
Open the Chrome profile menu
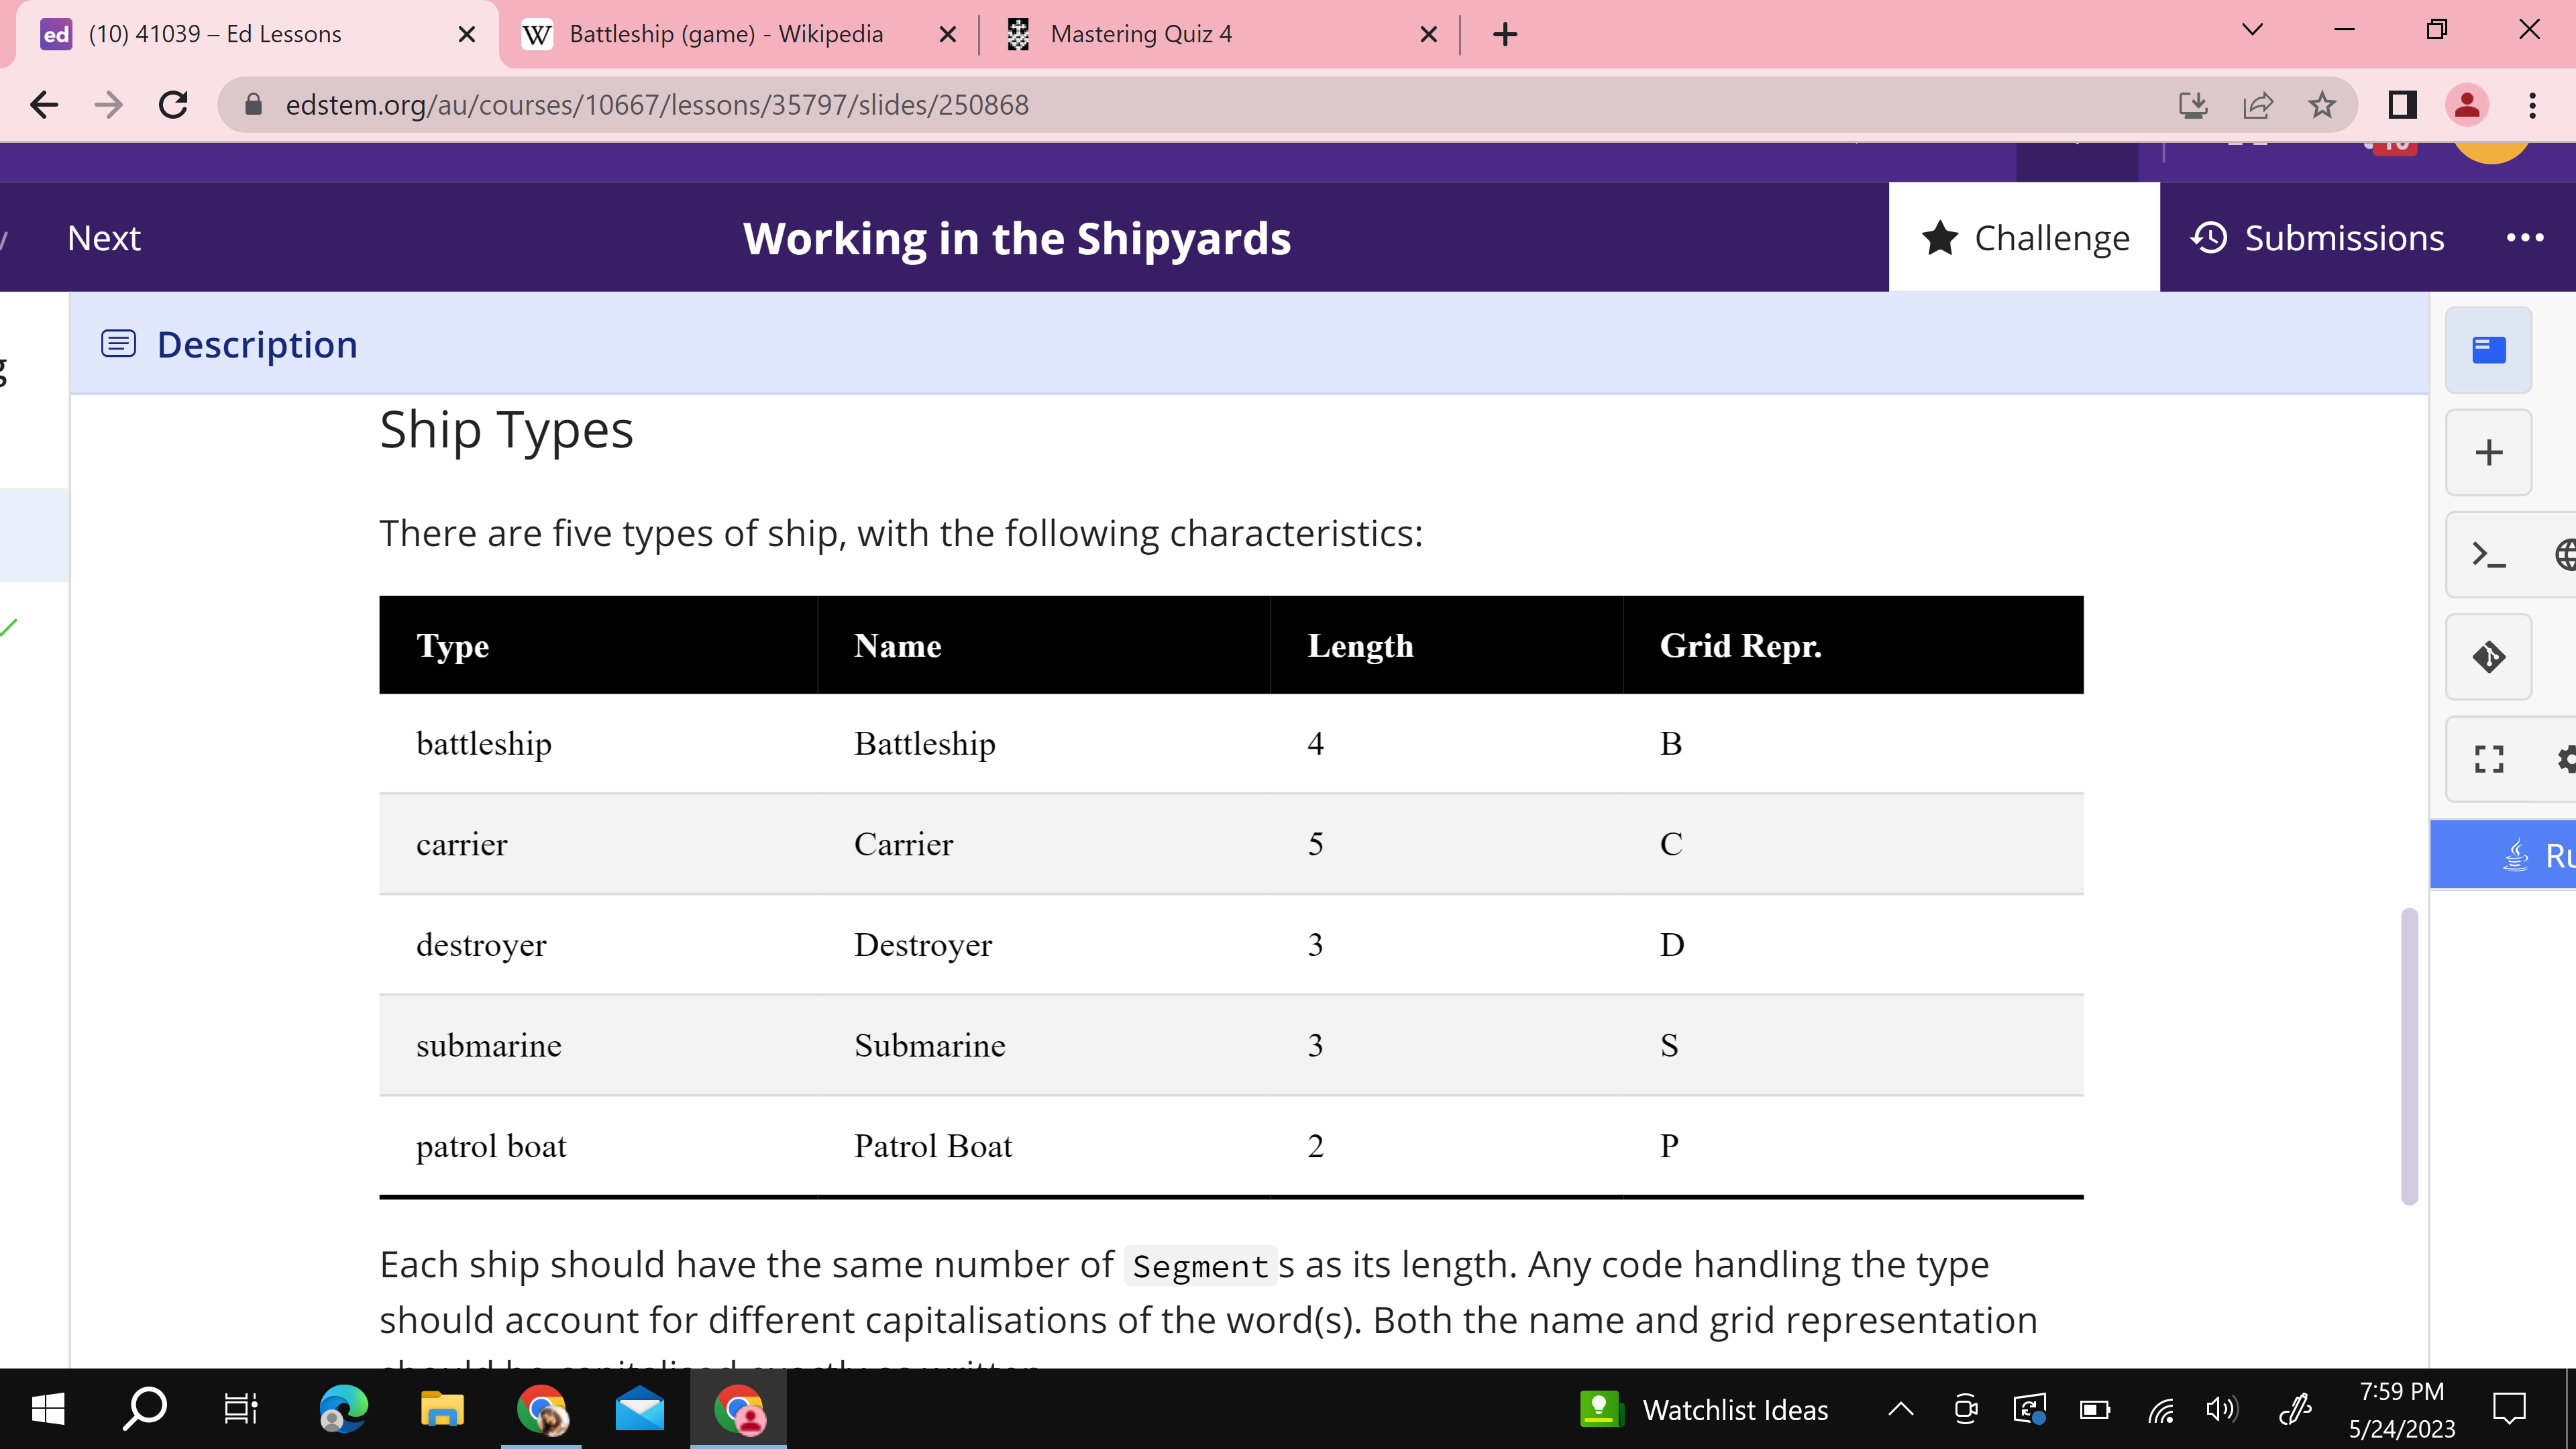coord(2467,105)
